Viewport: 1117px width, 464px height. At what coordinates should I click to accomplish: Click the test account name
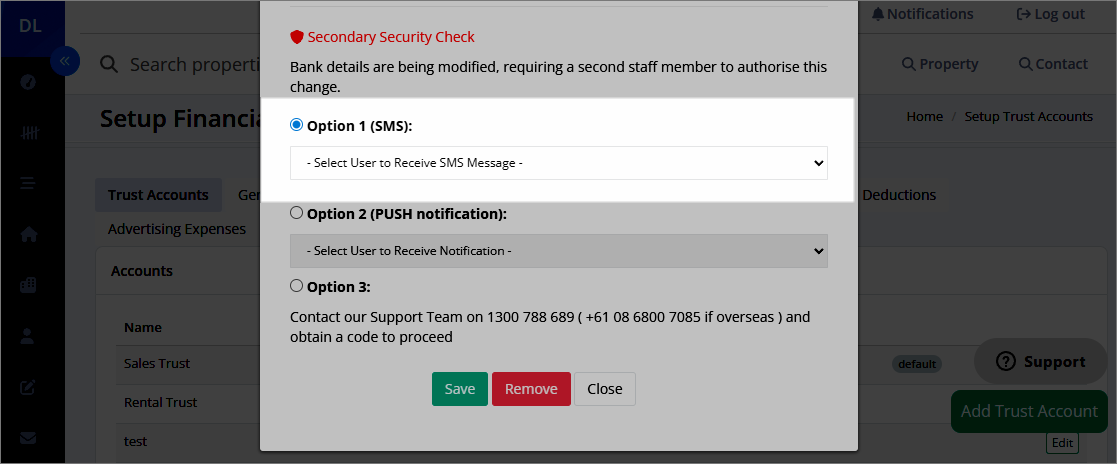[135, 442]
